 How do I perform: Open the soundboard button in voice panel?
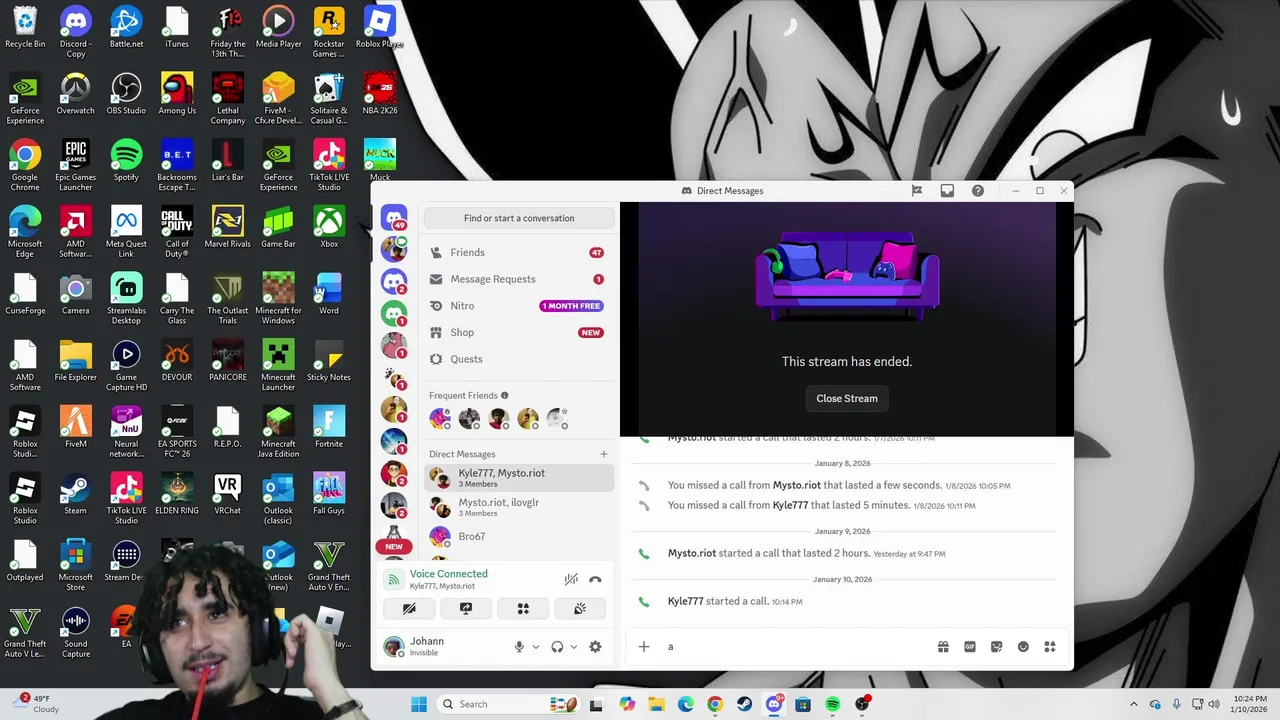click(x=580, y=608)
